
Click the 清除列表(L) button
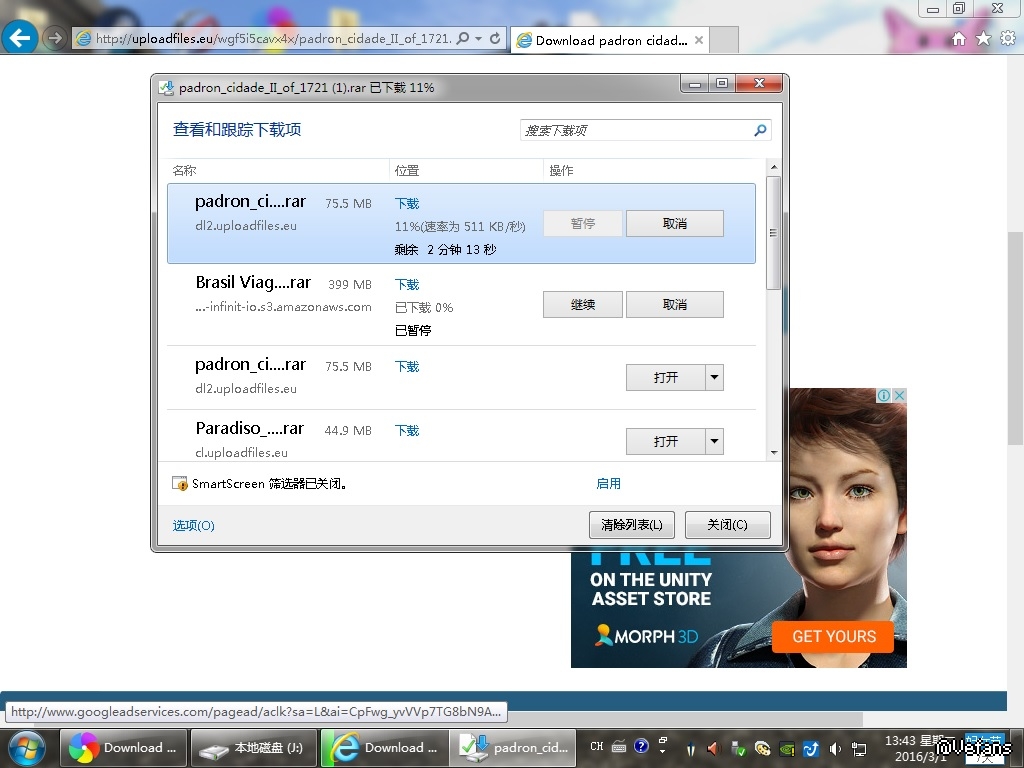tap(632, 525)
